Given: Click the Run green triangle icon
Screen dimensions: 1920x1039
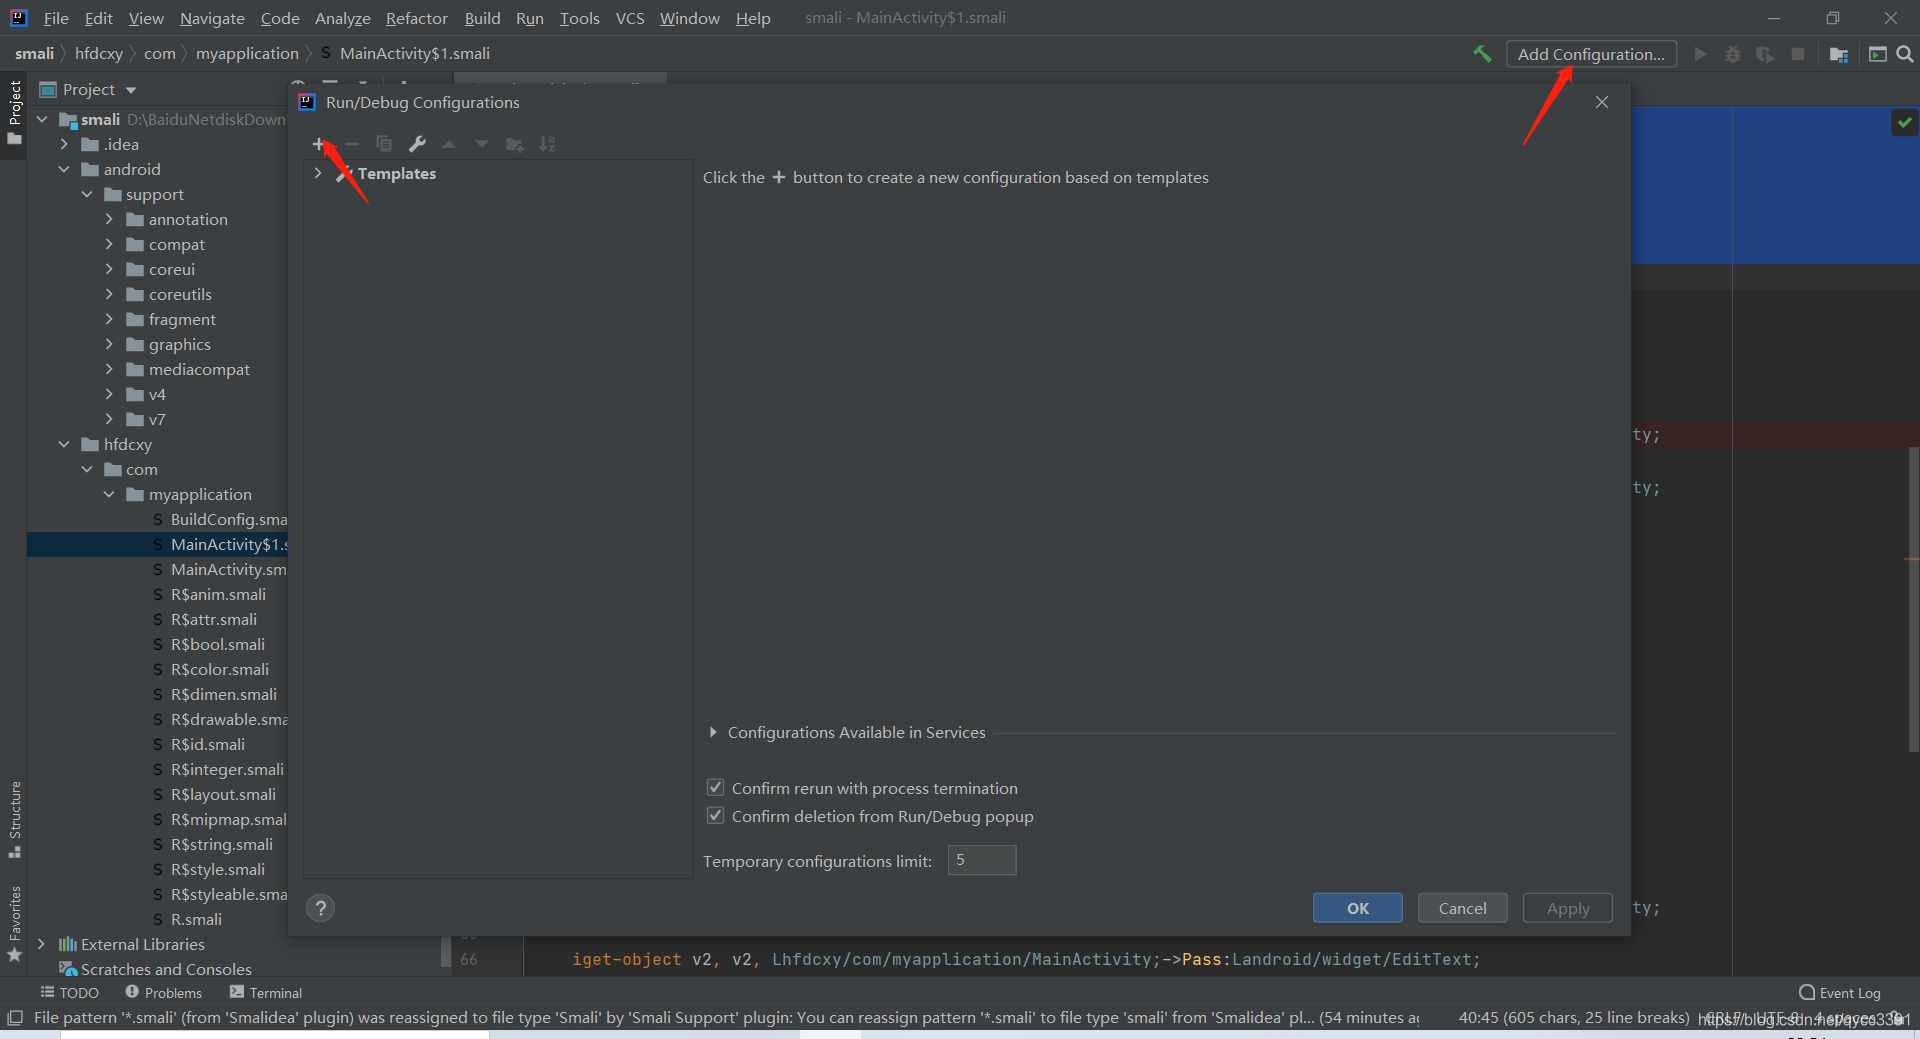Looking at the screenshot, I should coord(1700,54).
